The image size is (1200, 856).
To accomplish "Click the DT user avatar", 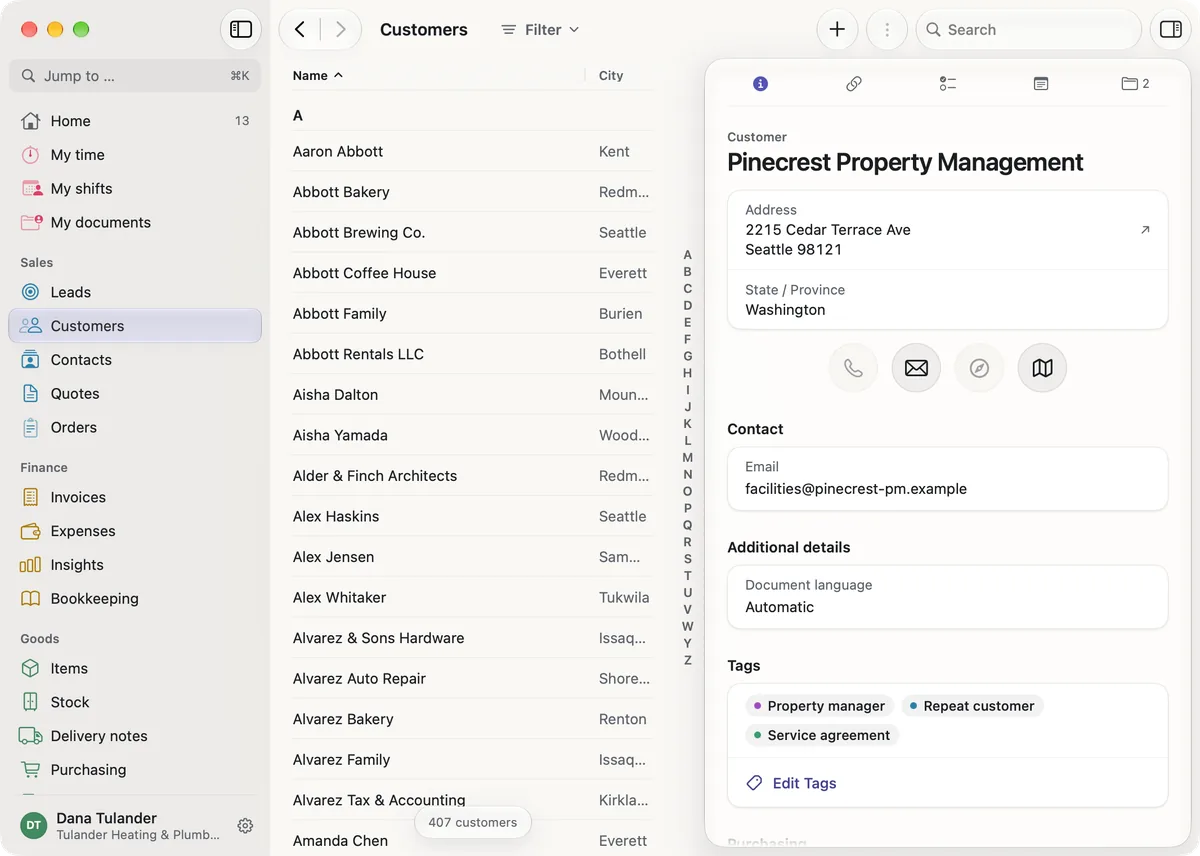I will click(33, 826).
